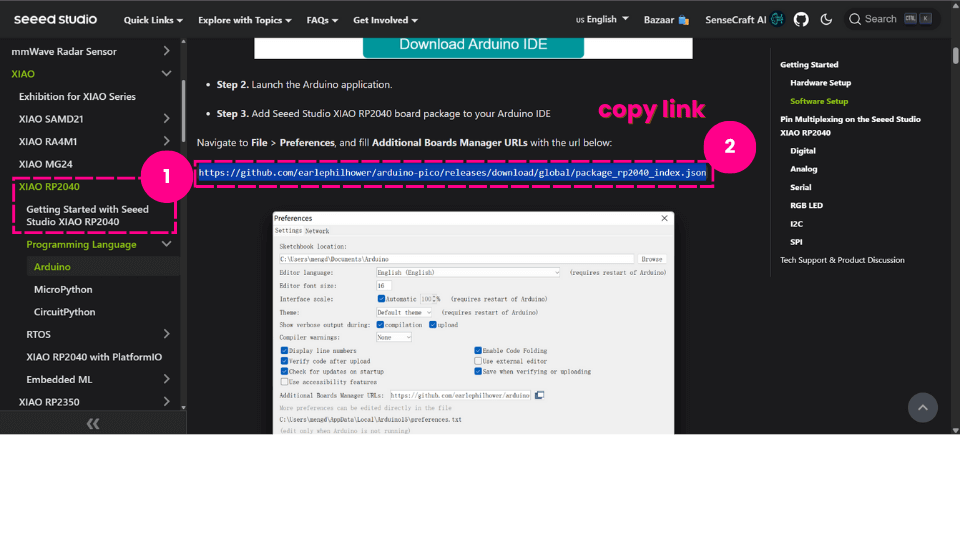Collapse the Programming Language section
The height and width of the screenshot is (540, 960).
click(166, 244)
